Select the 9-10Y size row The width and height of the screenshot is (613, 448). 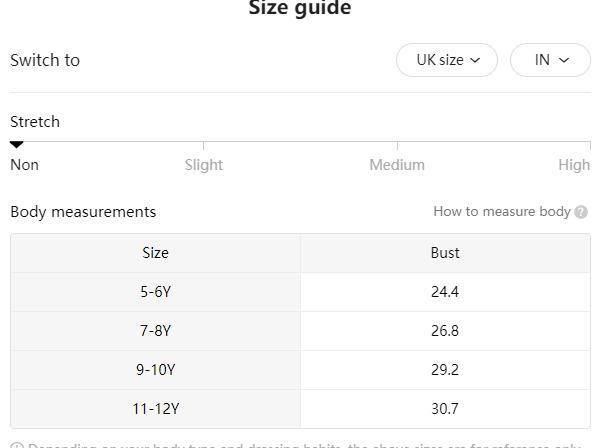[155, 370]
